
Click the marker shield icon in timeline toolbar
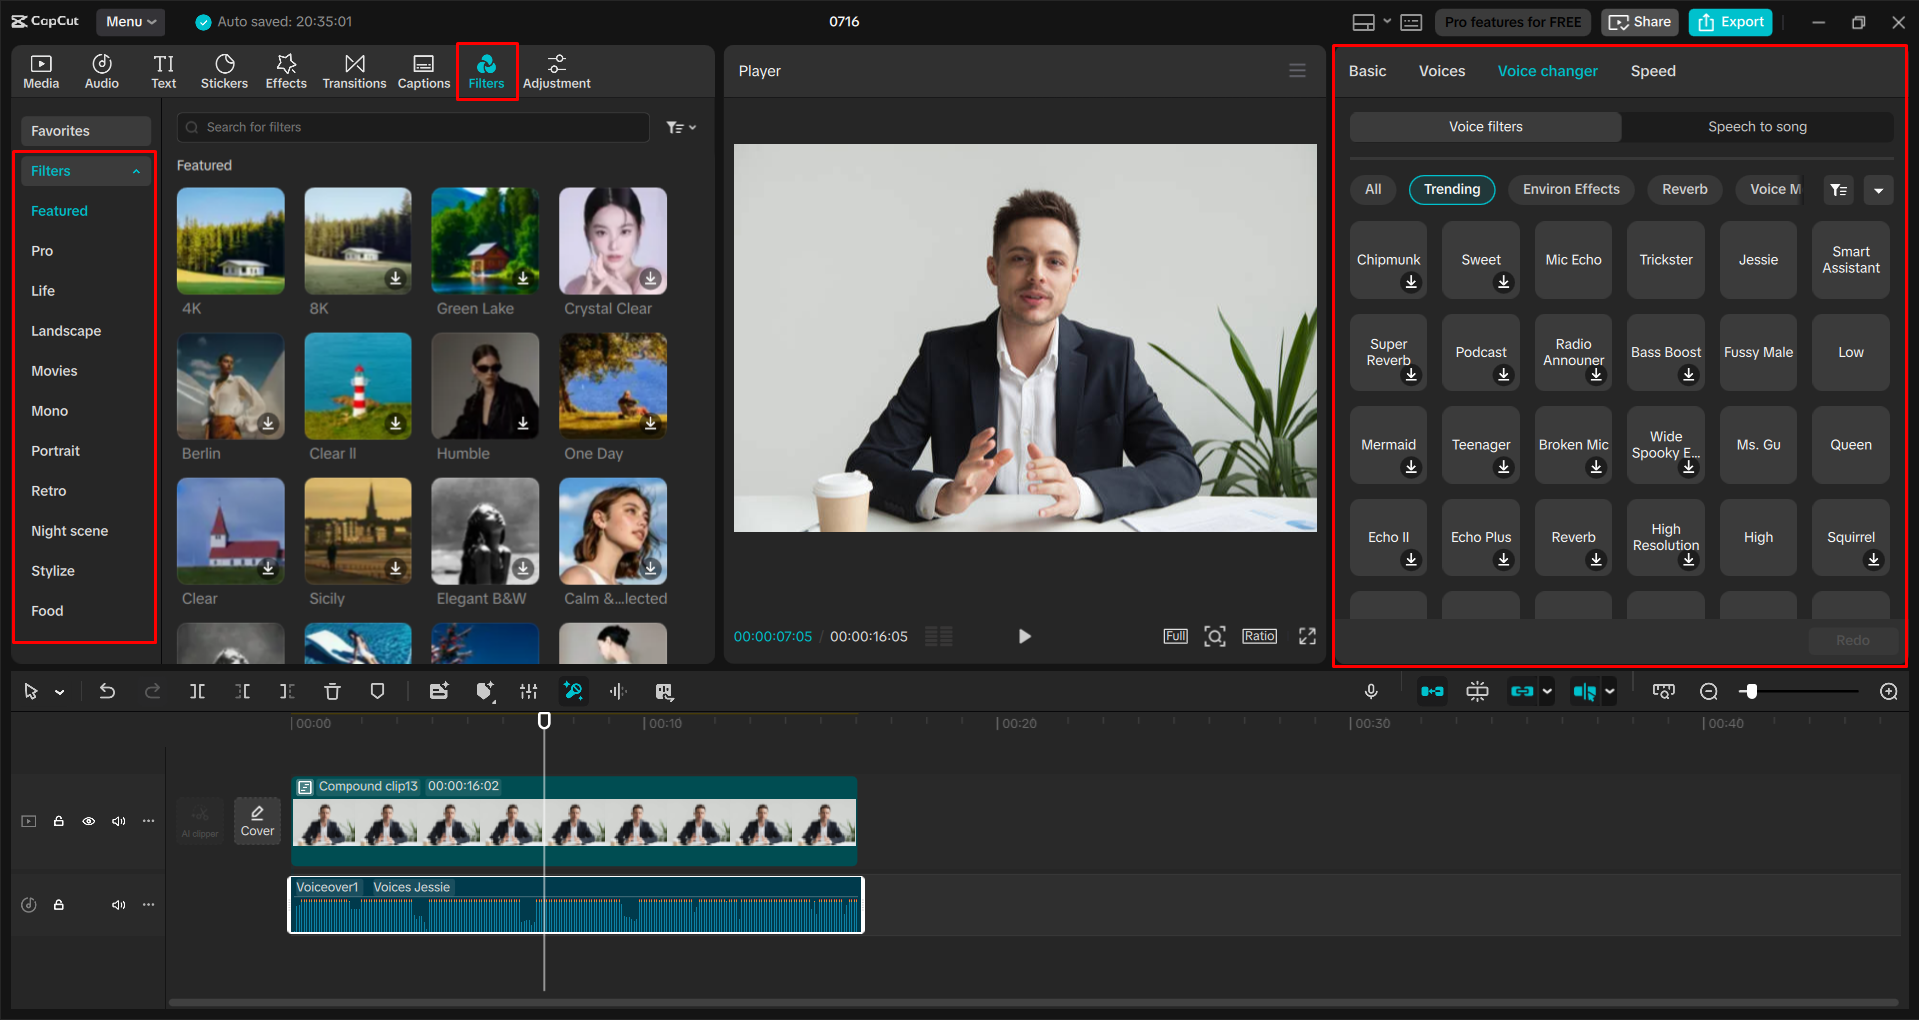(x=377, y=691)
